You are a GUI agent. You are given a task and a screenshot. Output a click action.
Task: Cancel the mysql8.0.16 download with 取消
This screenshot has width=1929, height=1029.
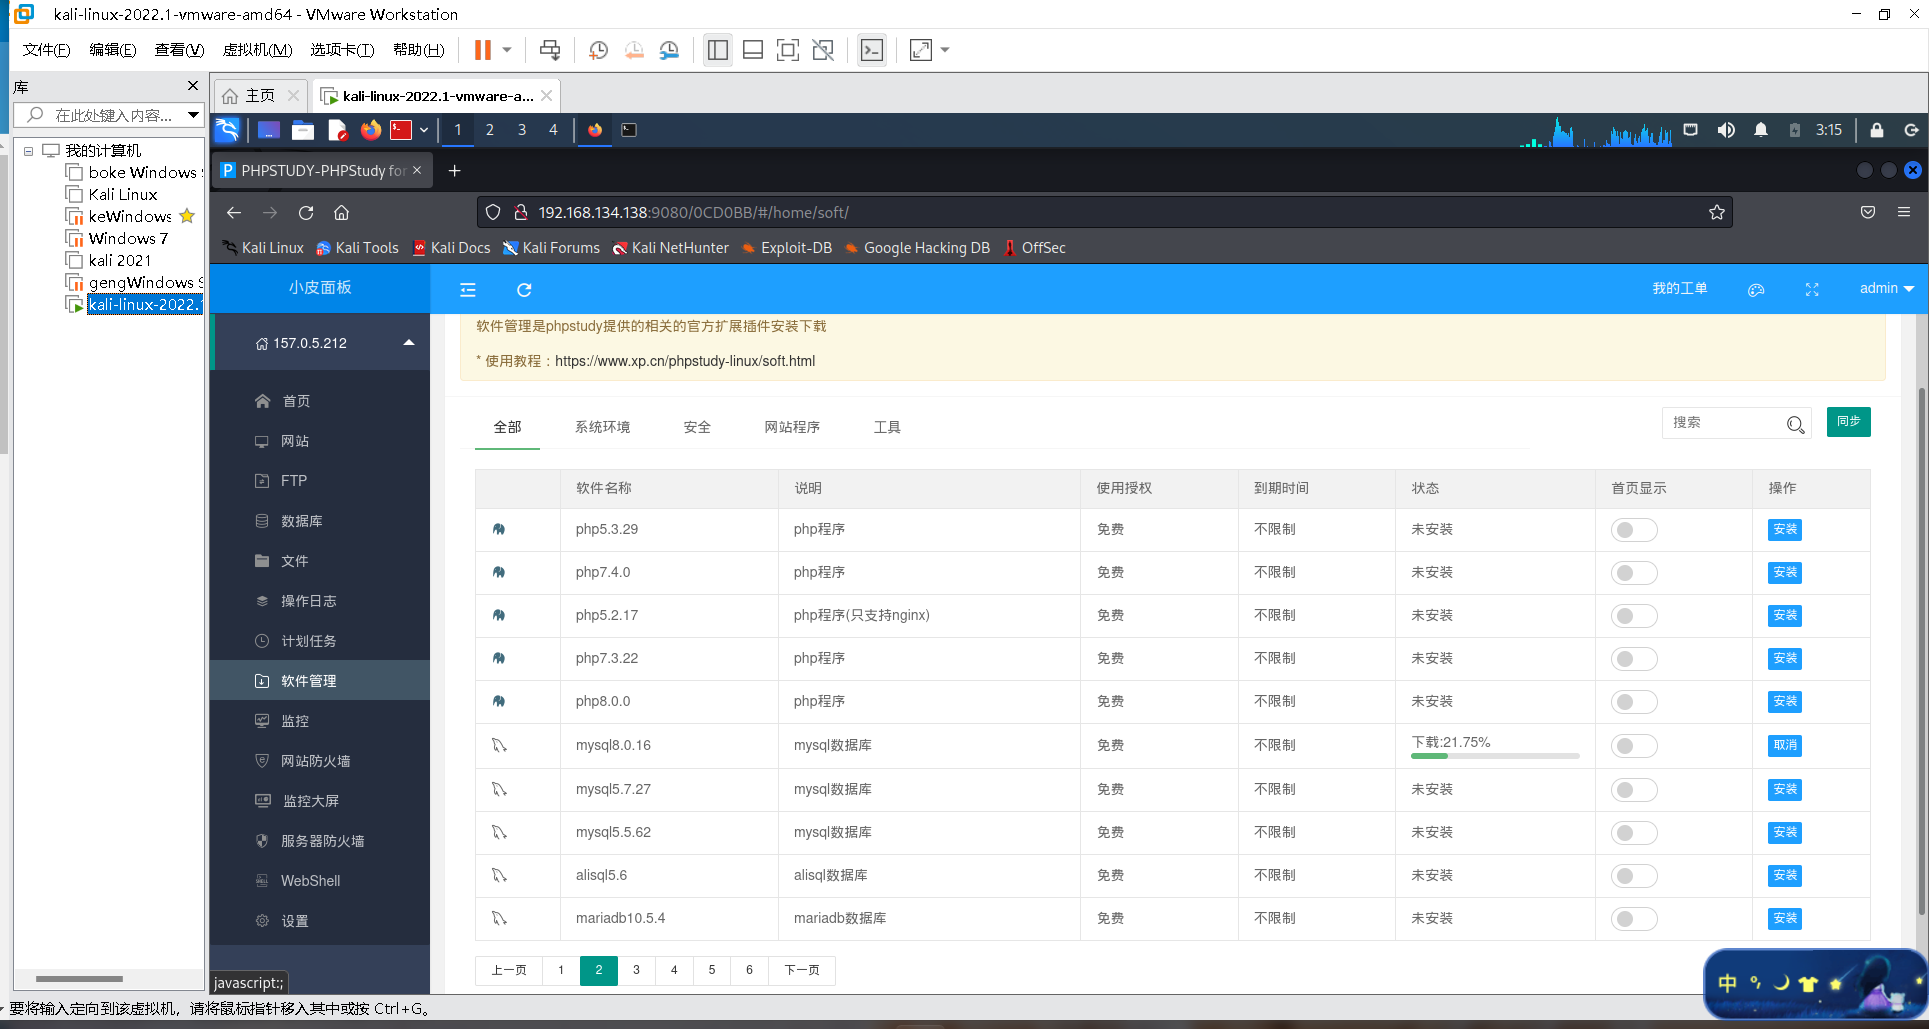(1785, 745)
